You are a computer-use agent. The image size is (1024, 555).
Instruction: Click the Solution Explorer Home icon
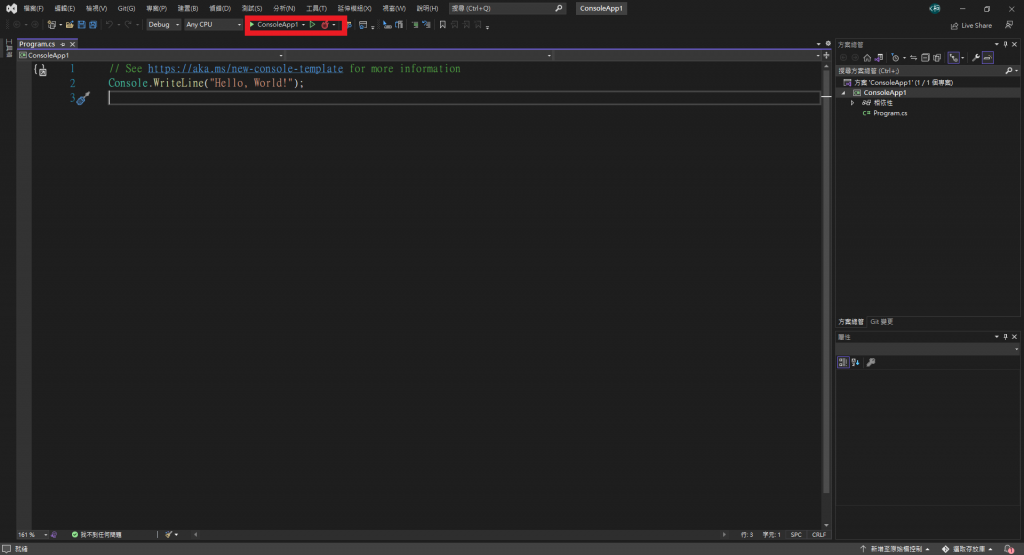pos(867,57)
